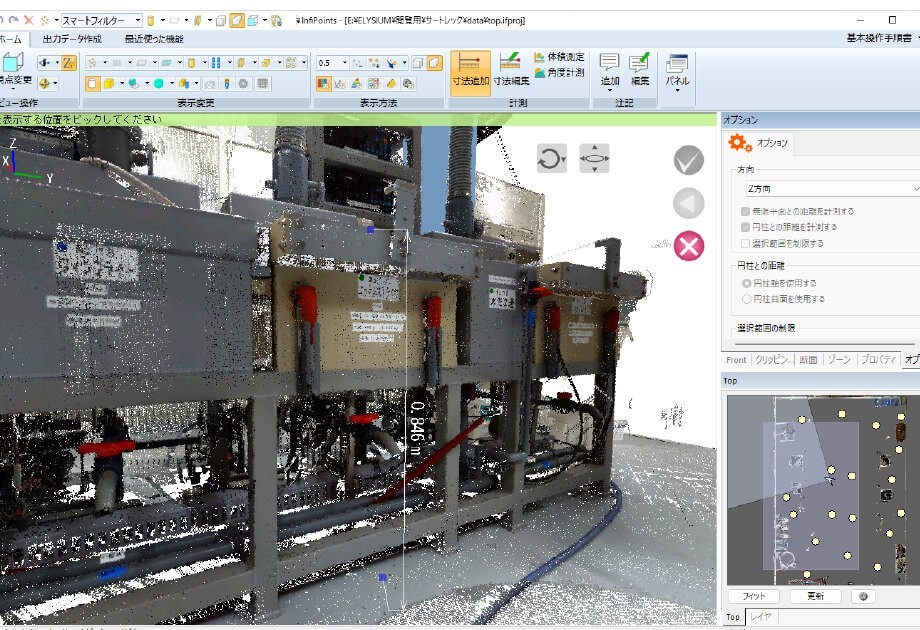Click the gray back arrow circle button
Image resolution: width=920 pixels, height=630 pixels.
coord(688,203)
